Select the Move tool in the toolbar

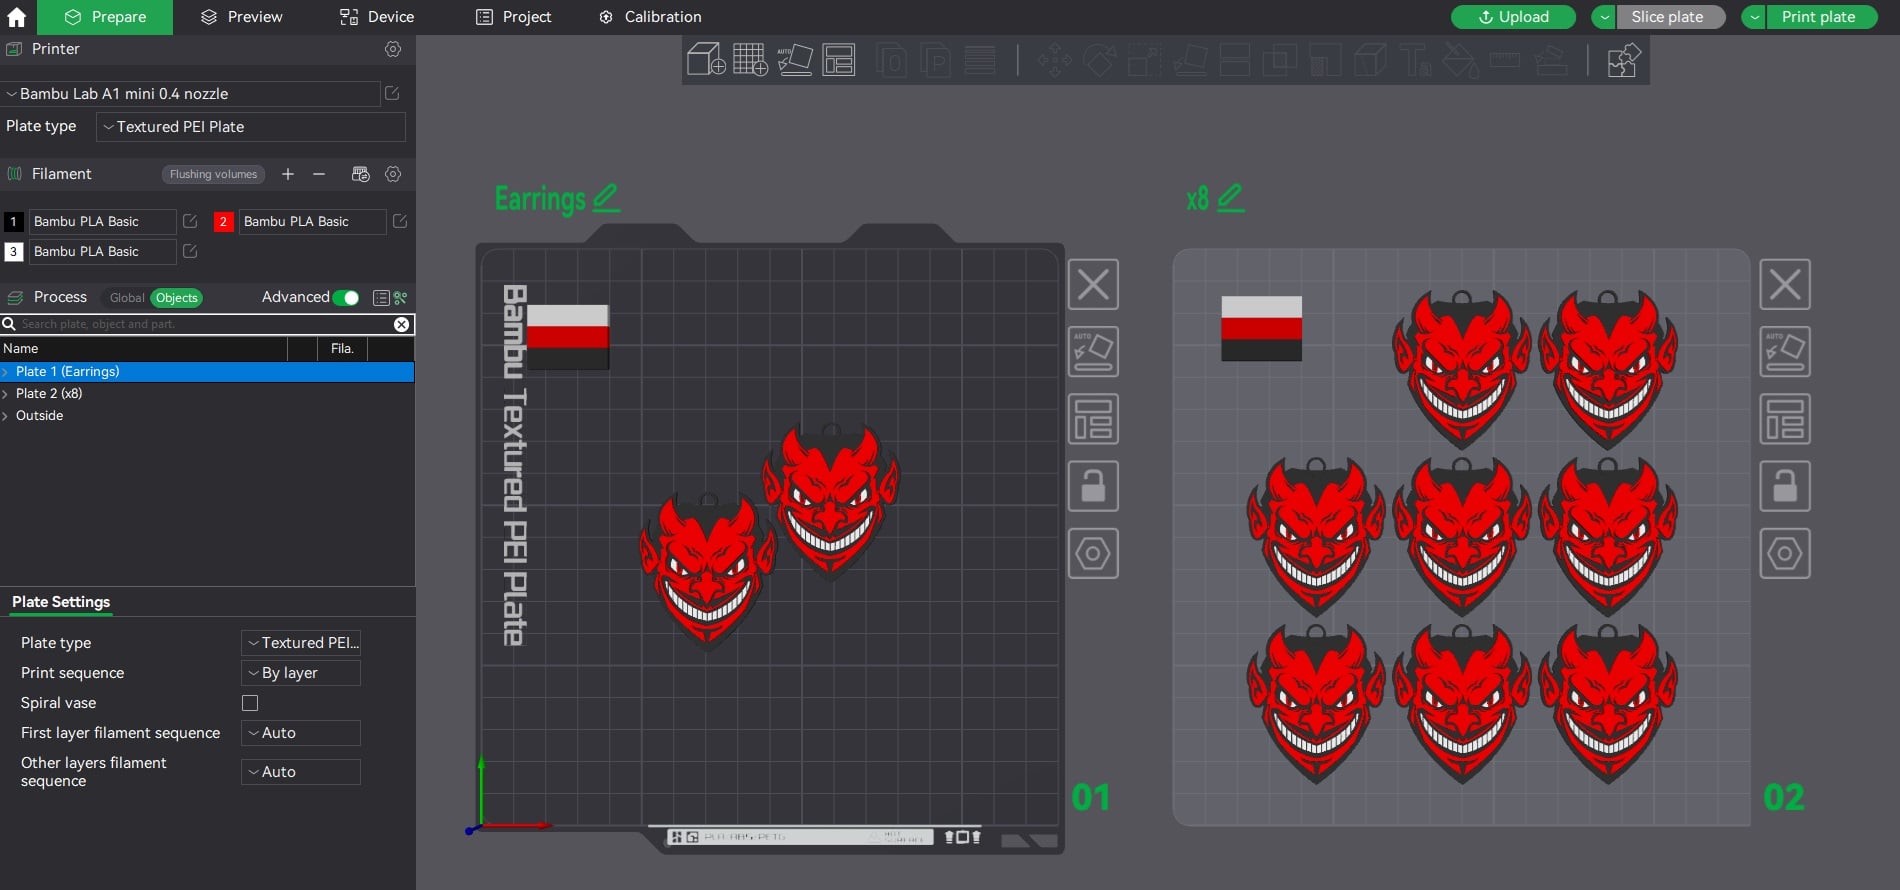tap(1054, 60)
